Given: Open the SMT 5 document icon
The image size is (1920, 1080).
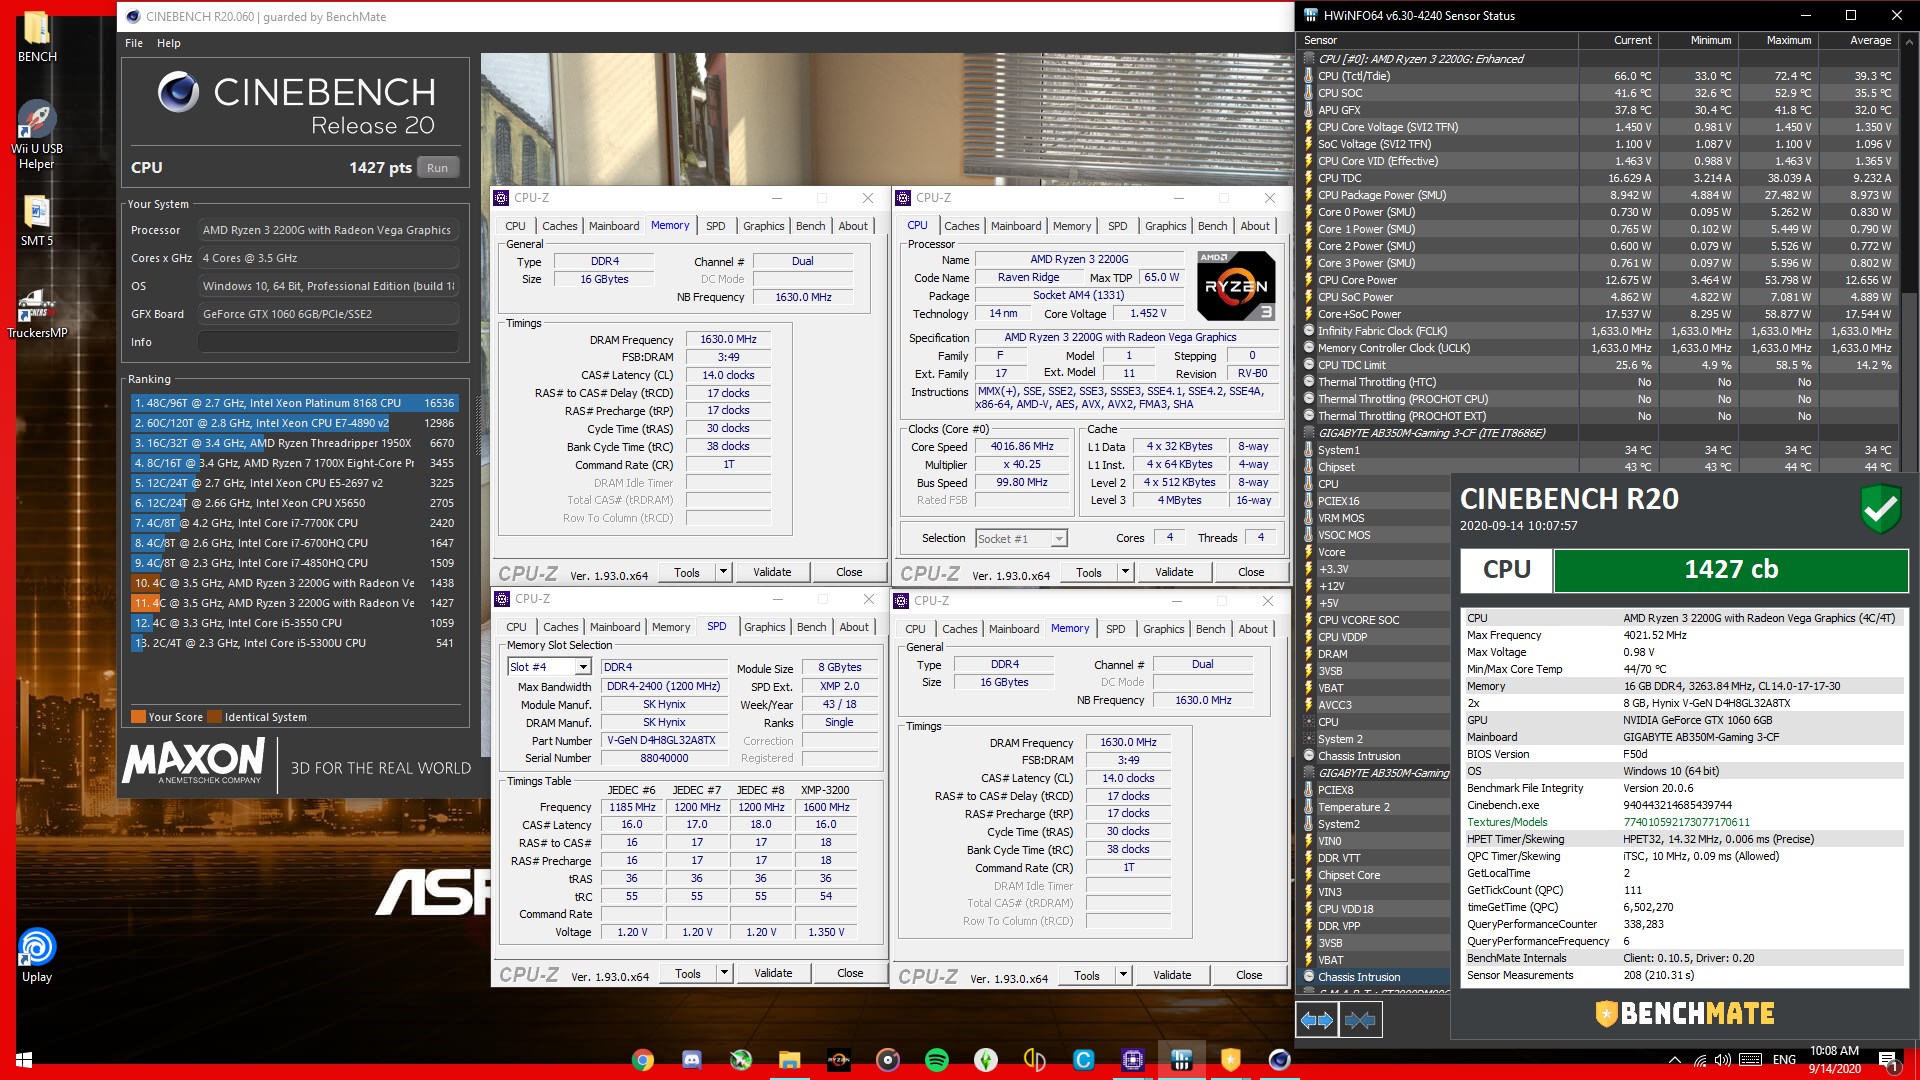Looking at the screenshot, I should tap(37, 220).
